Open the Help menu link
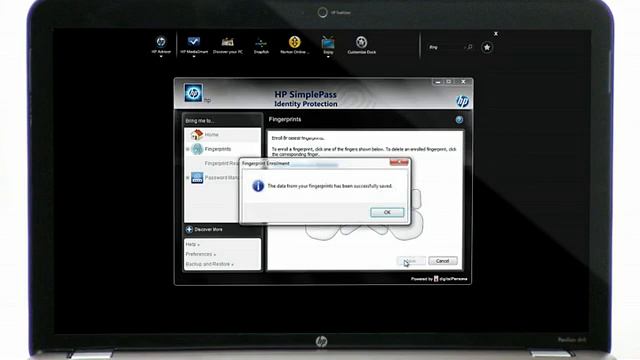This screenshot has height=360, width=640. point(192,244)
